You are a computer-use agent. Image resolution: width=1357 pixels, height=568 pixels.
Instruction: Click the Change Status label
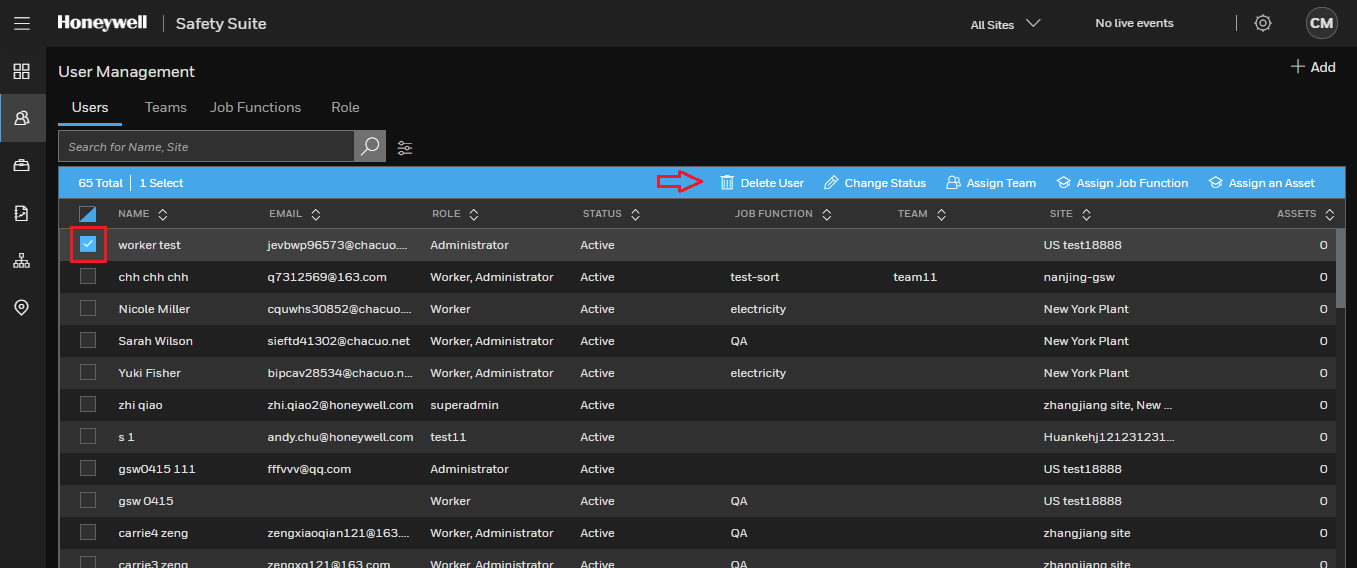(885, 183)
